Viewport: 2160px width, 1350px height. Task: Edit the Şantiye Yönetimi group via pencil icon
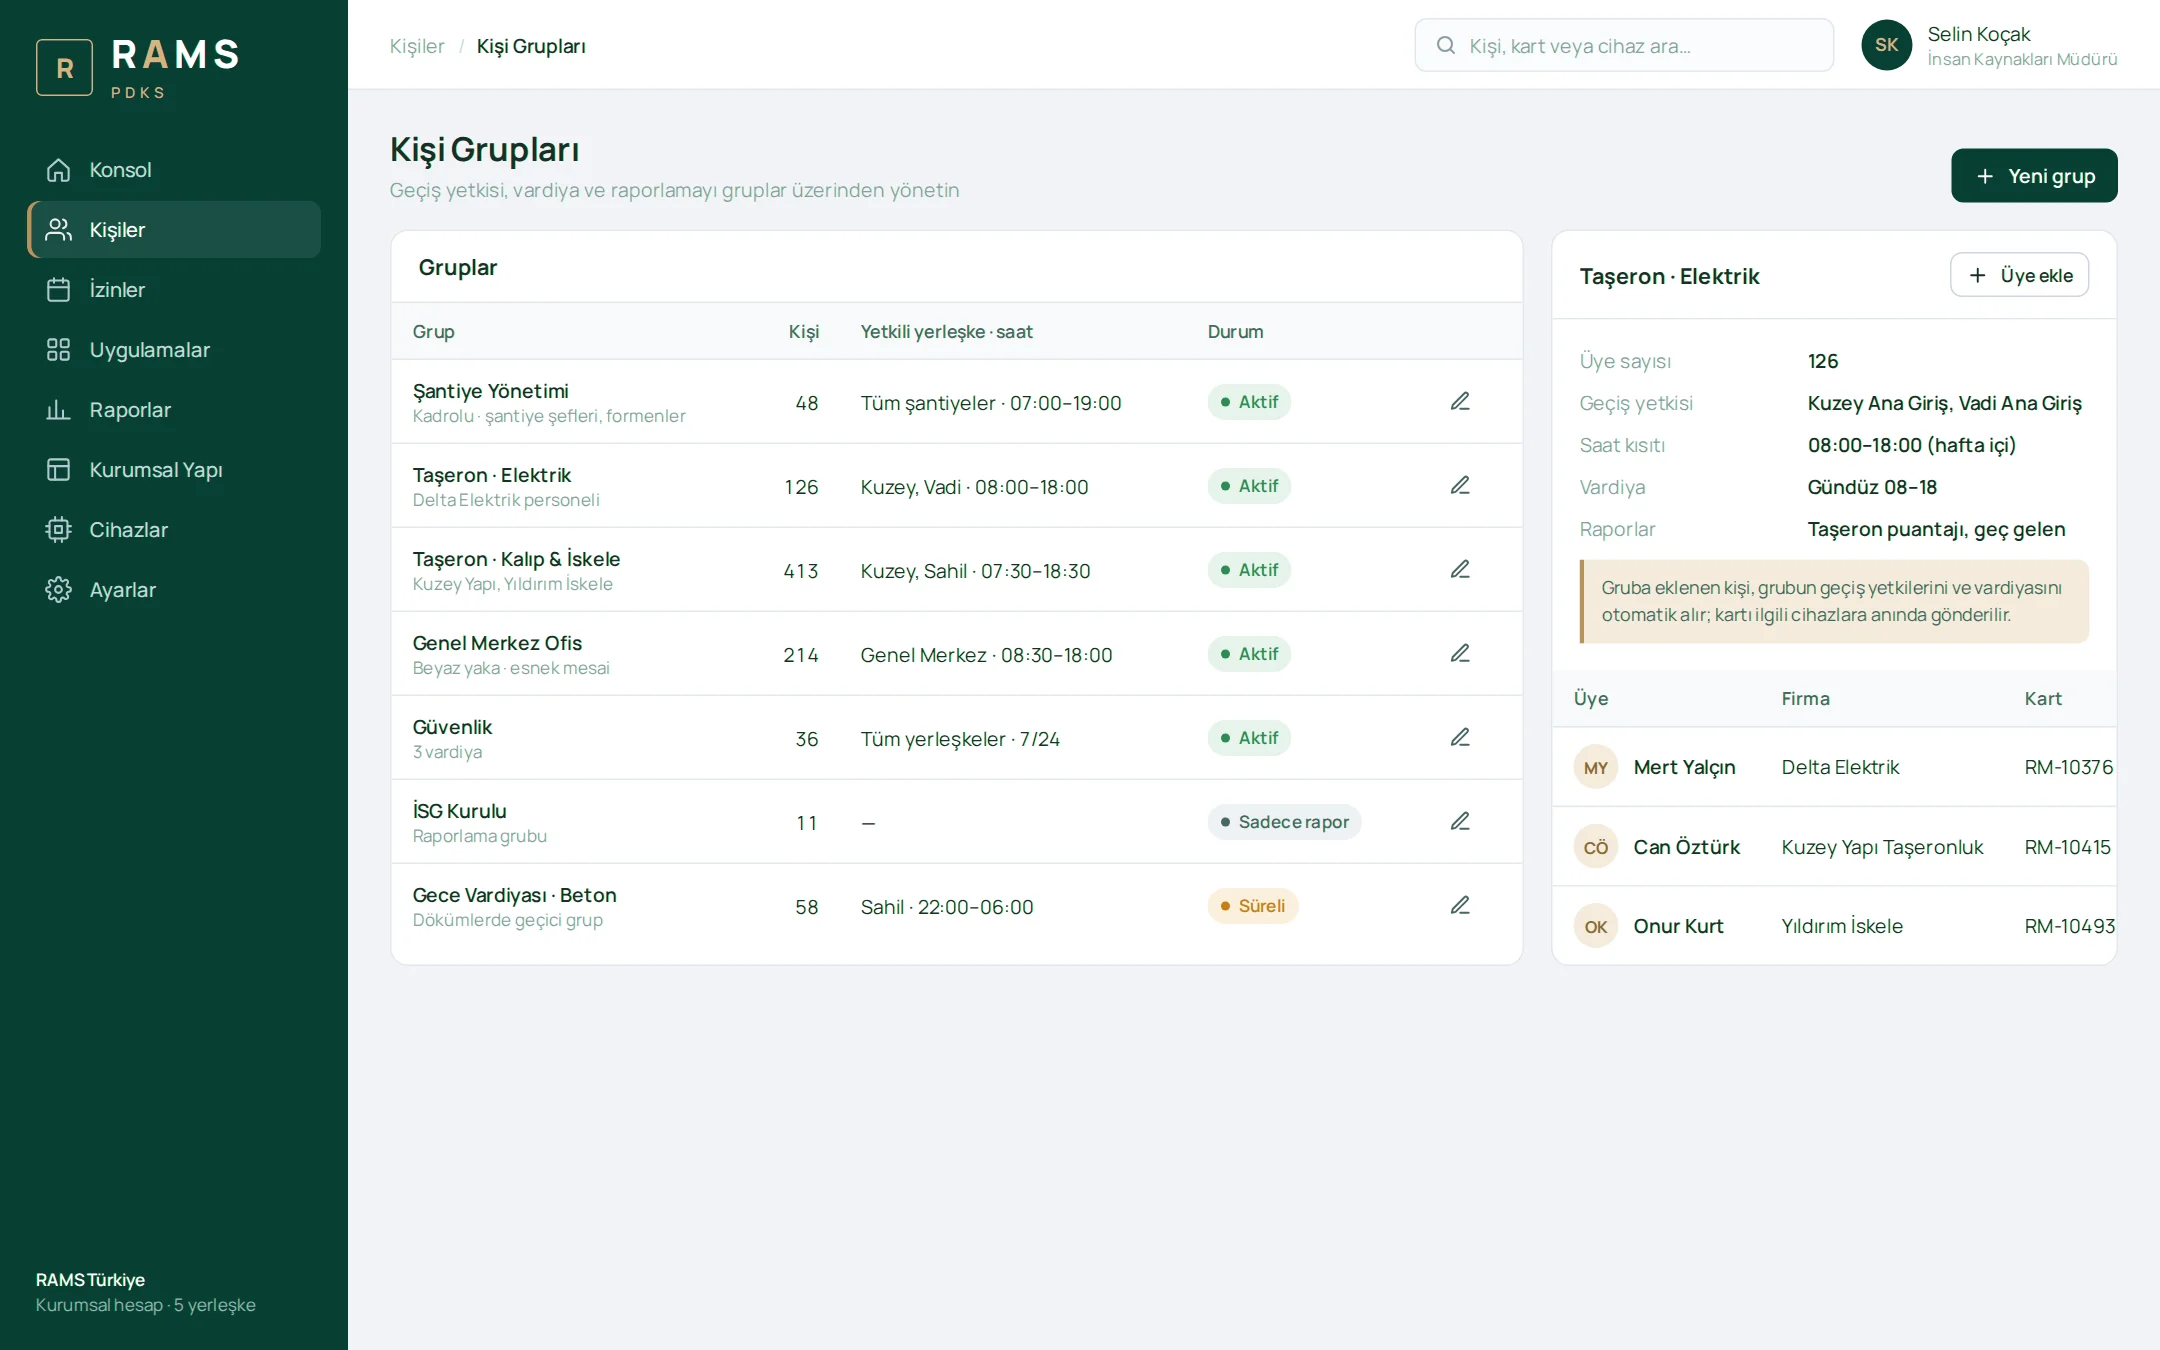pyautogui.click(x=1460, y=401)
